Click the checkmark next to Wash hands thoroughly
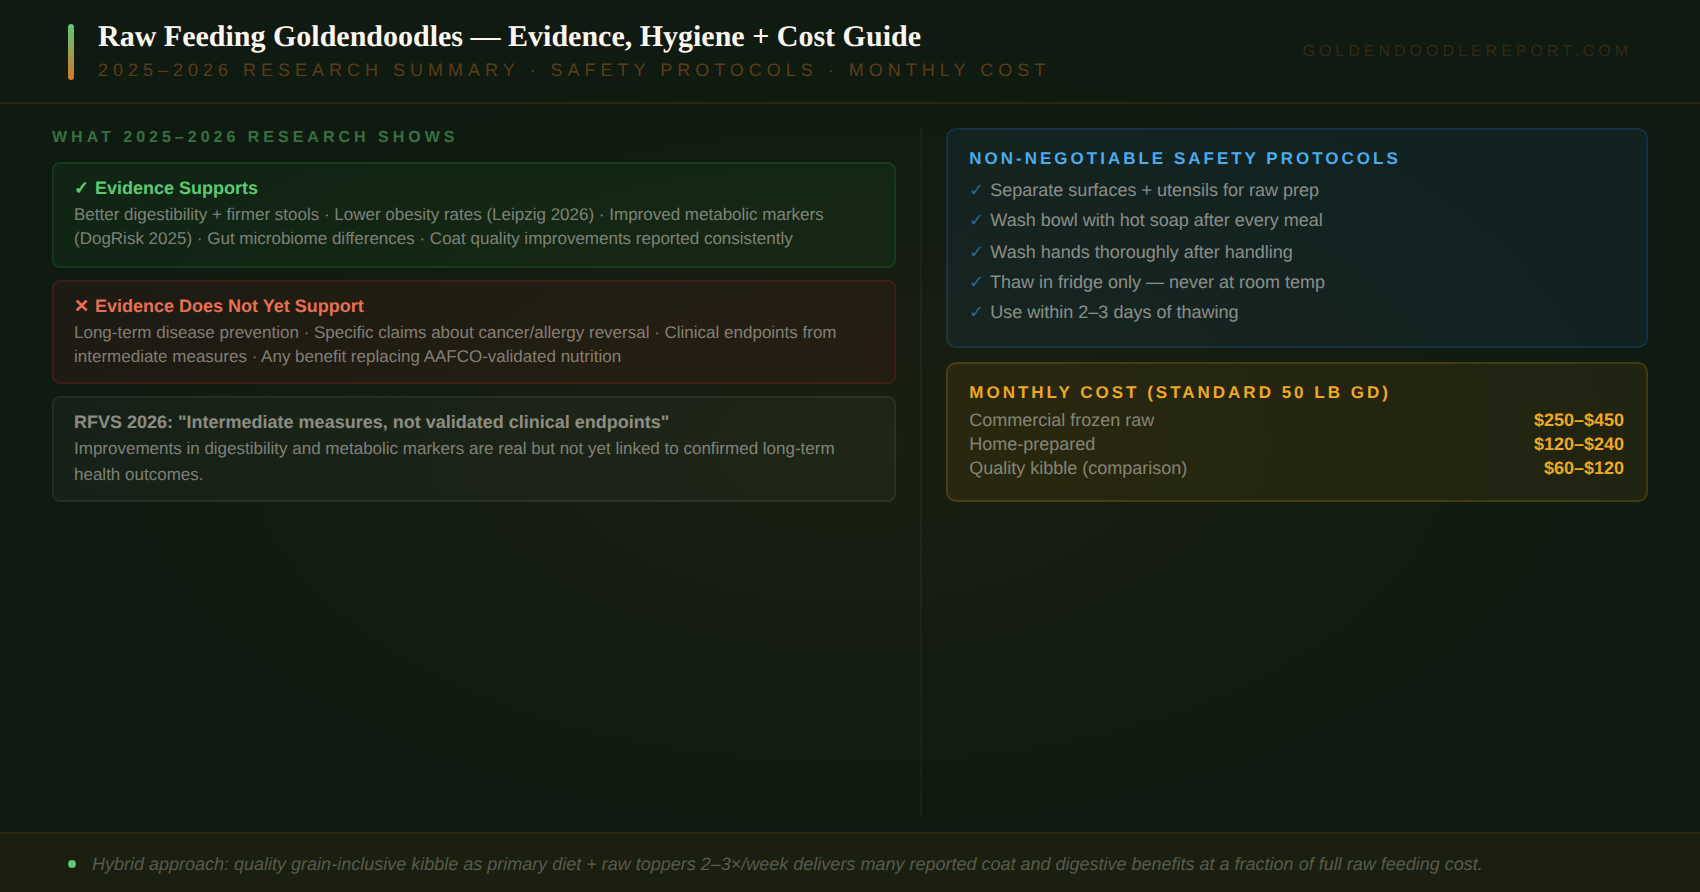The width and height of the screenshot is (1700, 892). pos(976,252)
